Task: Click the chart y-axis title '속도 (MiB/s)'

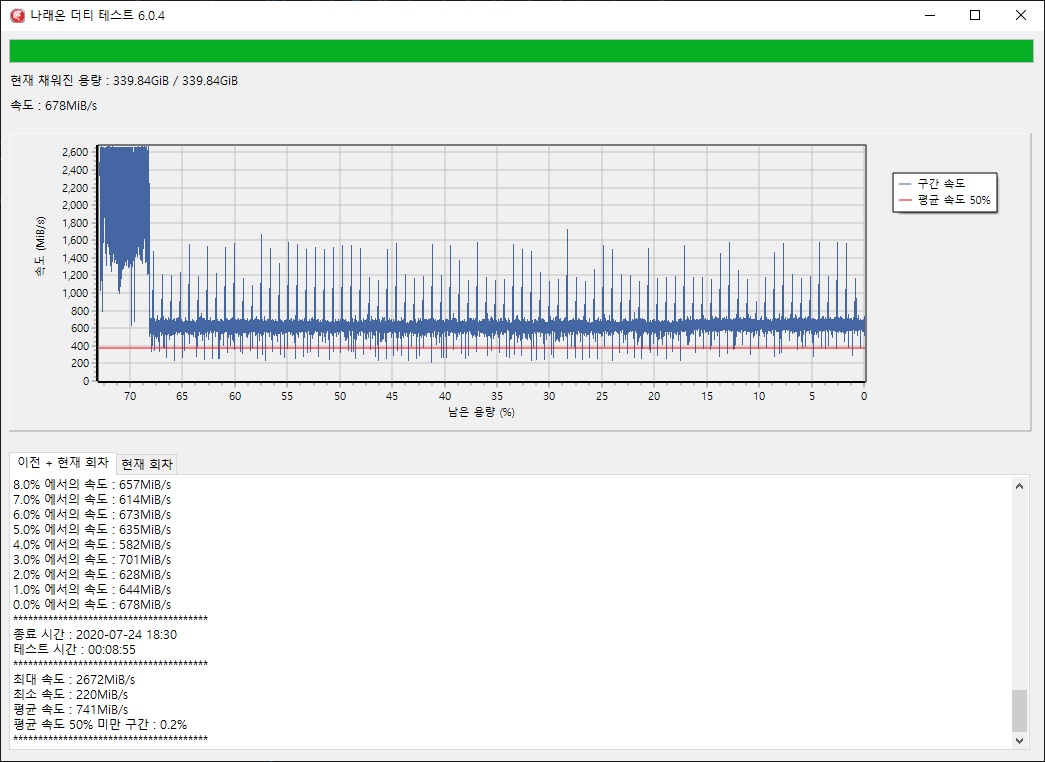Action: pos(41,247)
